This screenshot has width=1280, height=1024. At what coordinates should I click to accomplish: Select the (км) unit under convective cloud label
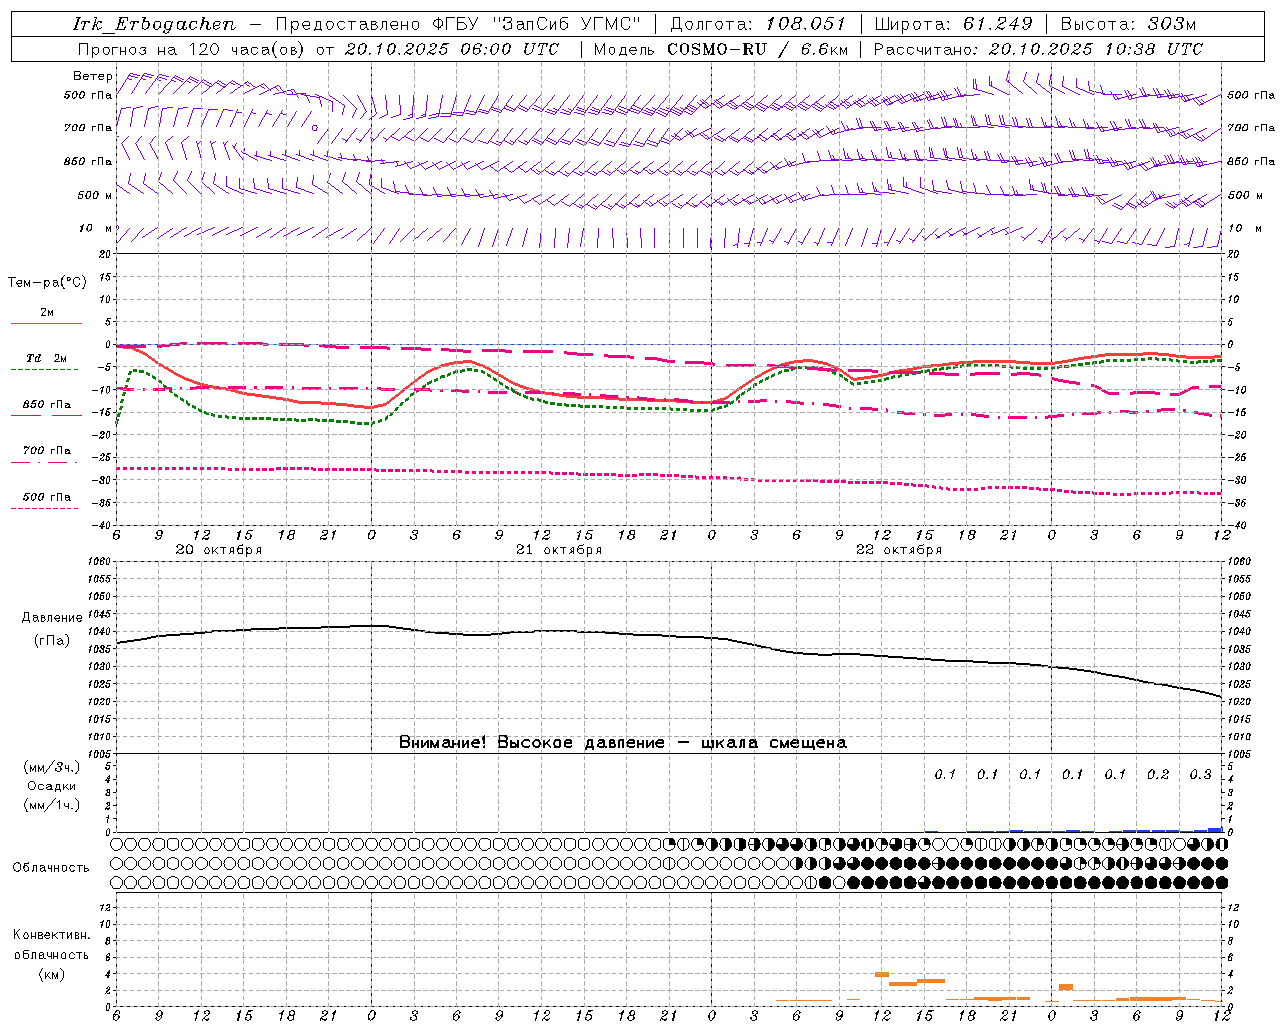coord(51,974)
